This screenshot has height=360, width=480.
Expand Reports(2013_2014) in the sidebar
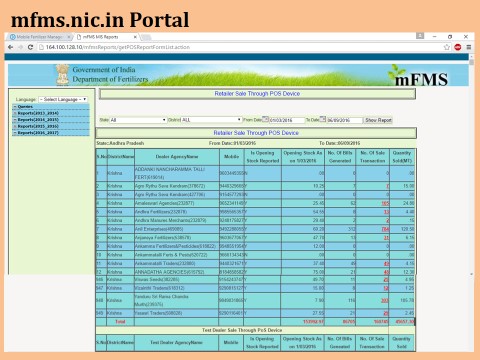(51, 113)
